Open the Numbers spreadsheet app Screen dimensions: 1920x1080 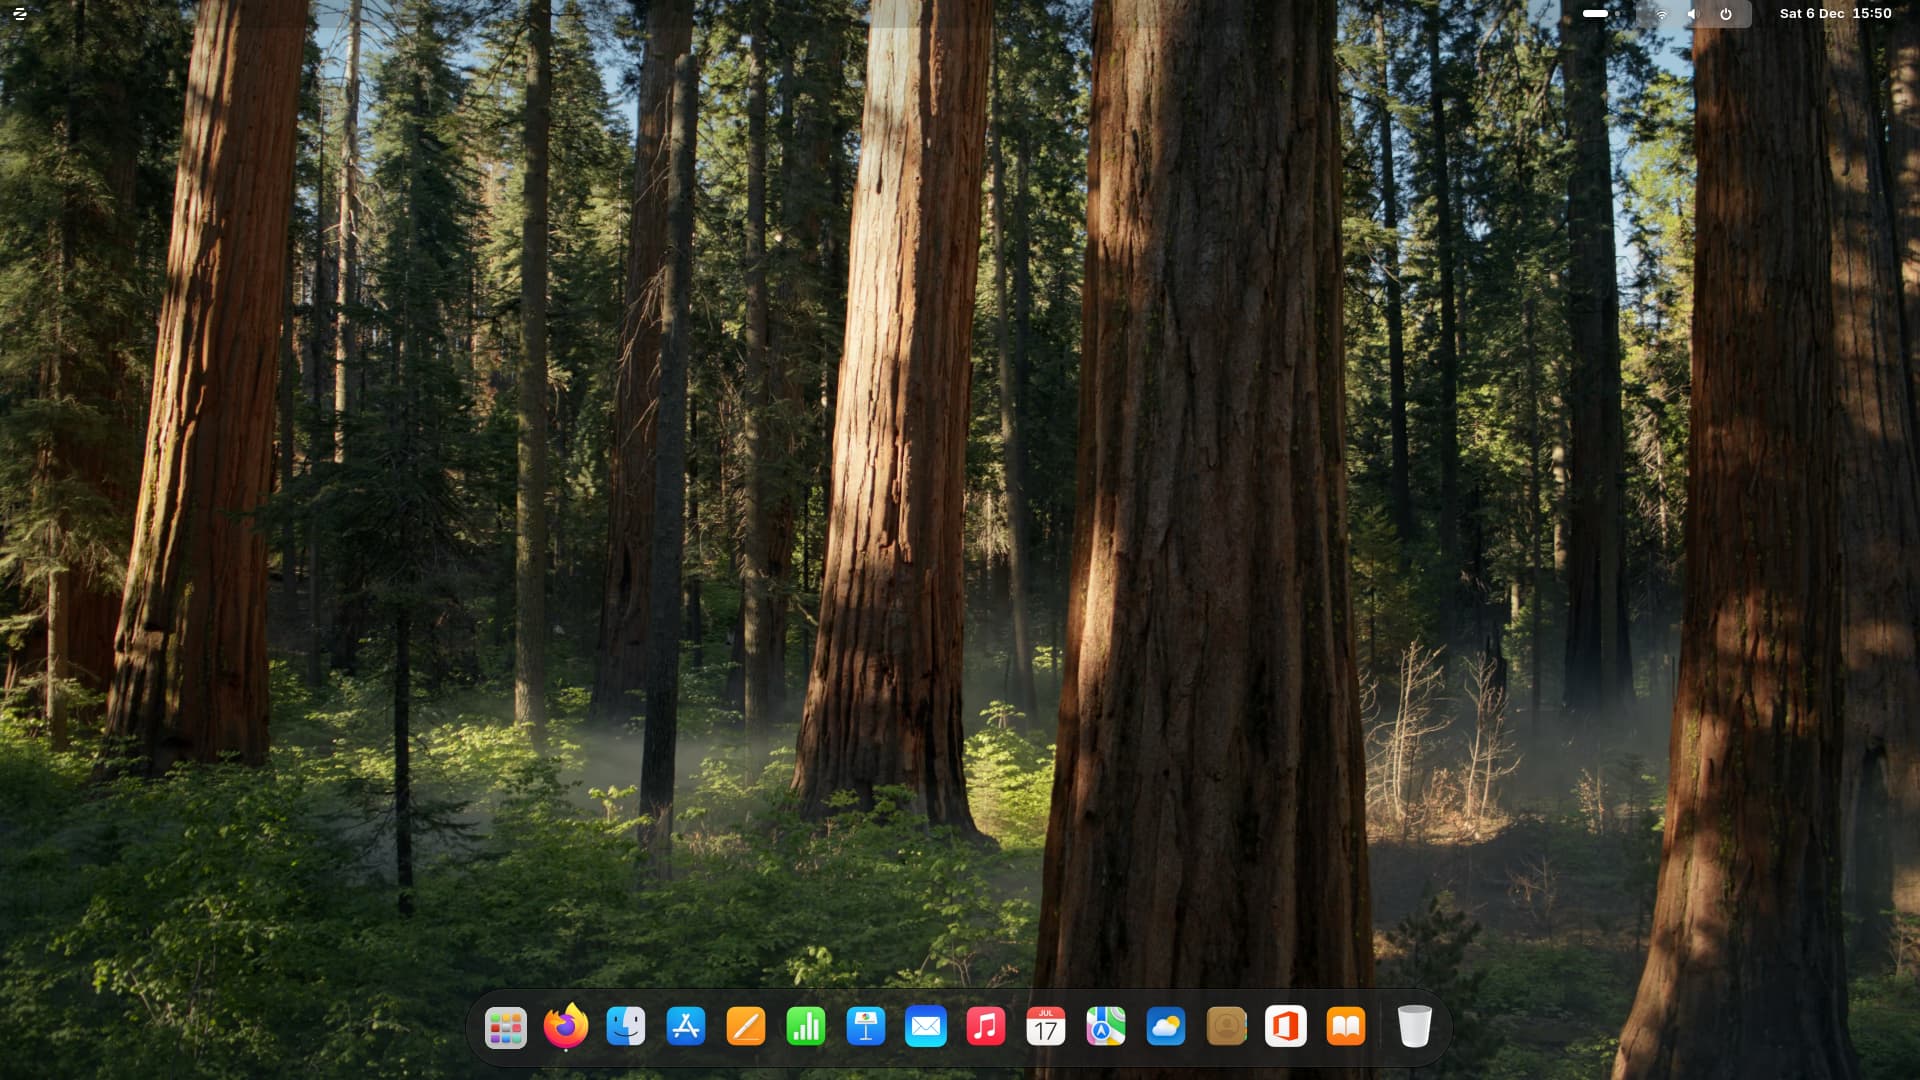[x=806, y=1027]
